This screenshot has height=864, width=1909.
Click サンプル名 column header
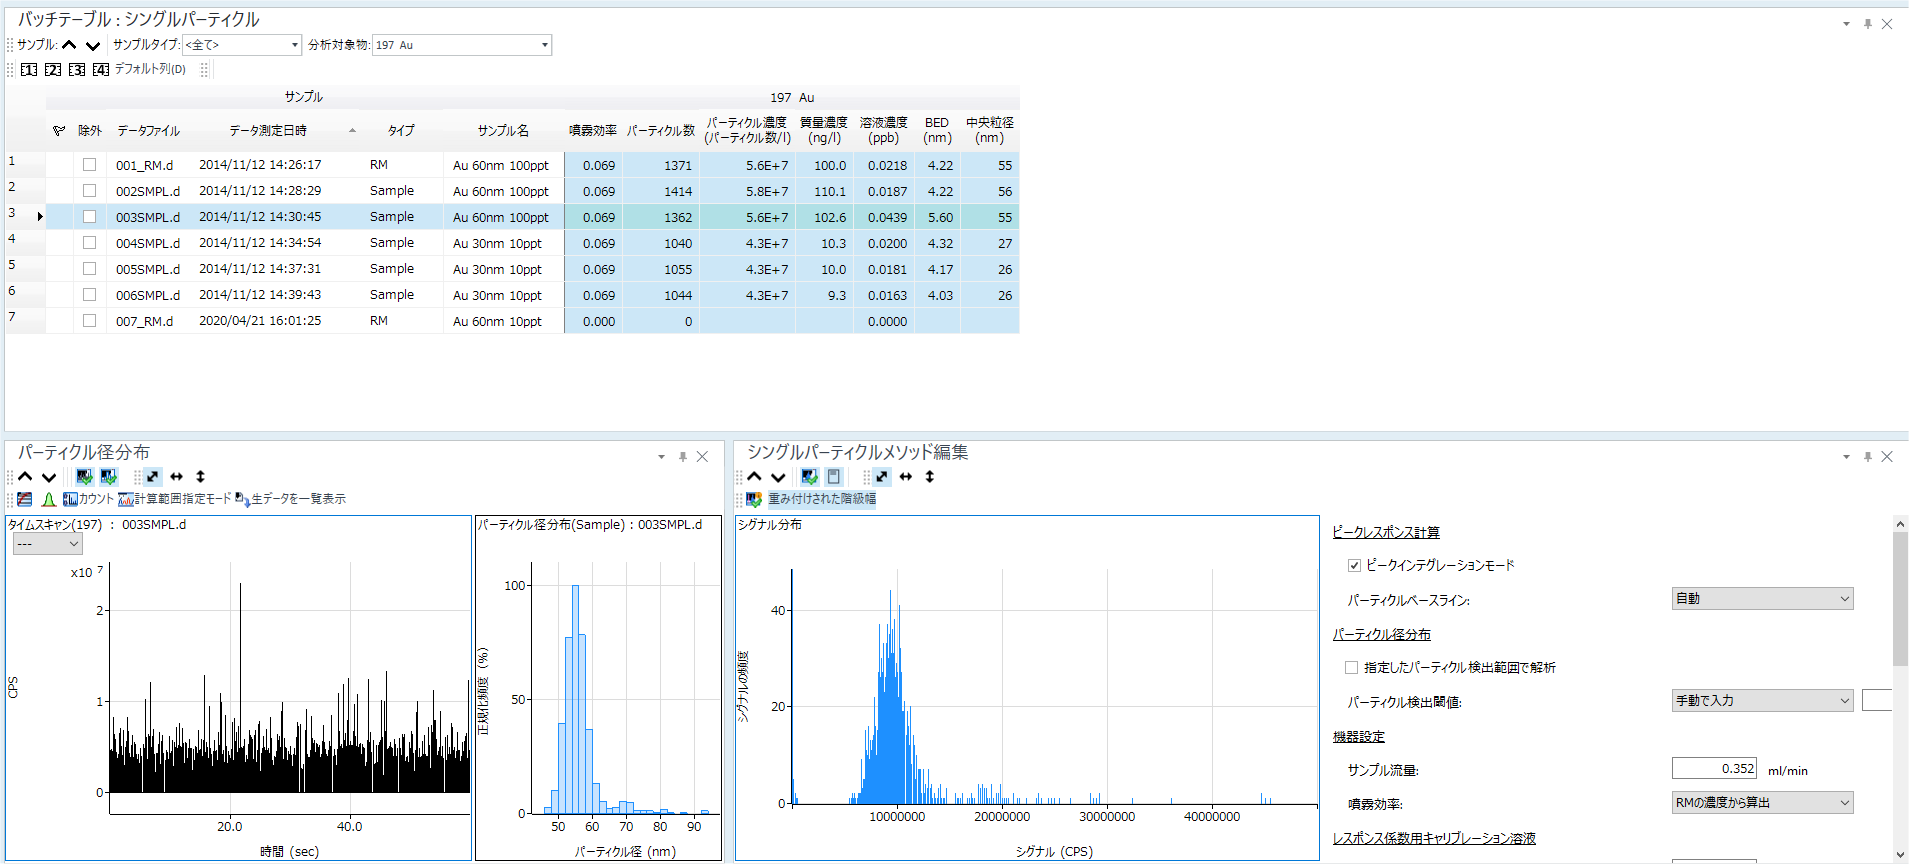point(503,131)
